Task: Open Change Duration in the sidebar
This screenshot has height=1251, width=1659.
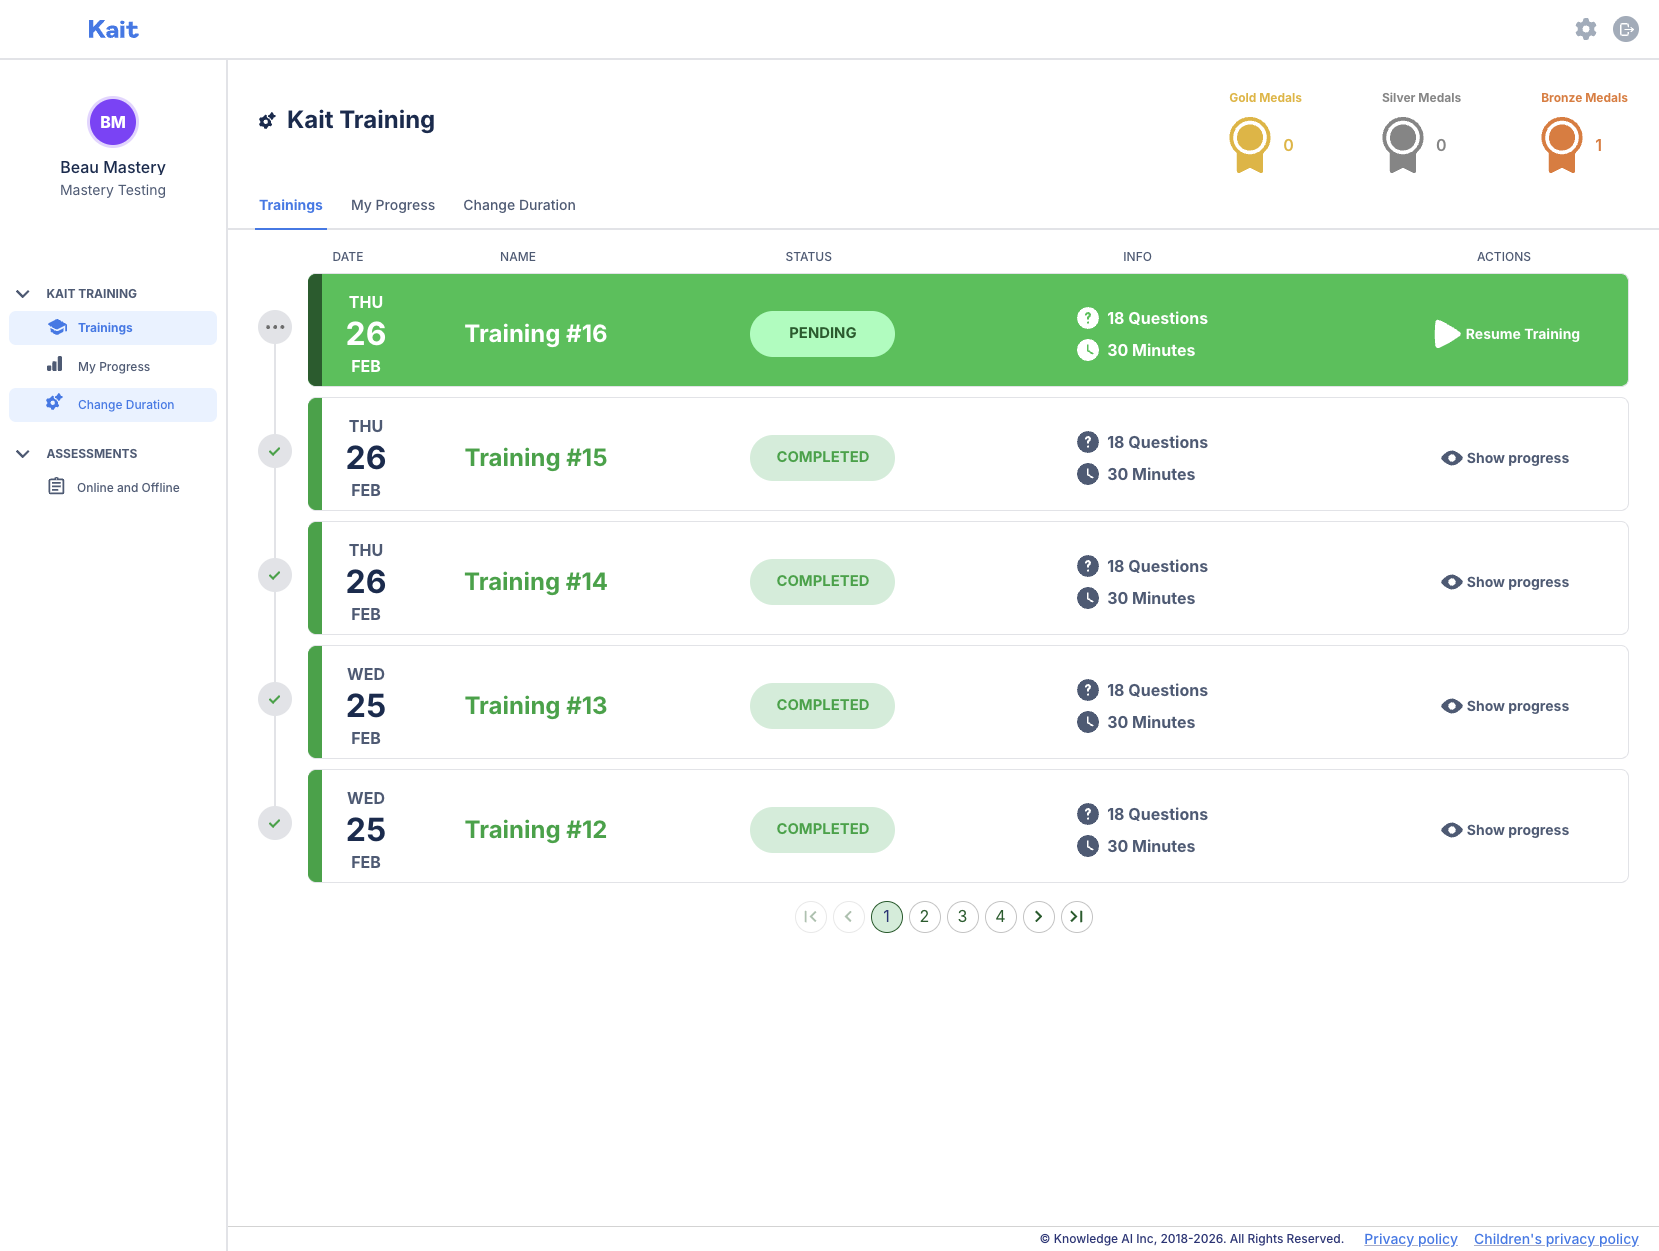Action: 113,405
